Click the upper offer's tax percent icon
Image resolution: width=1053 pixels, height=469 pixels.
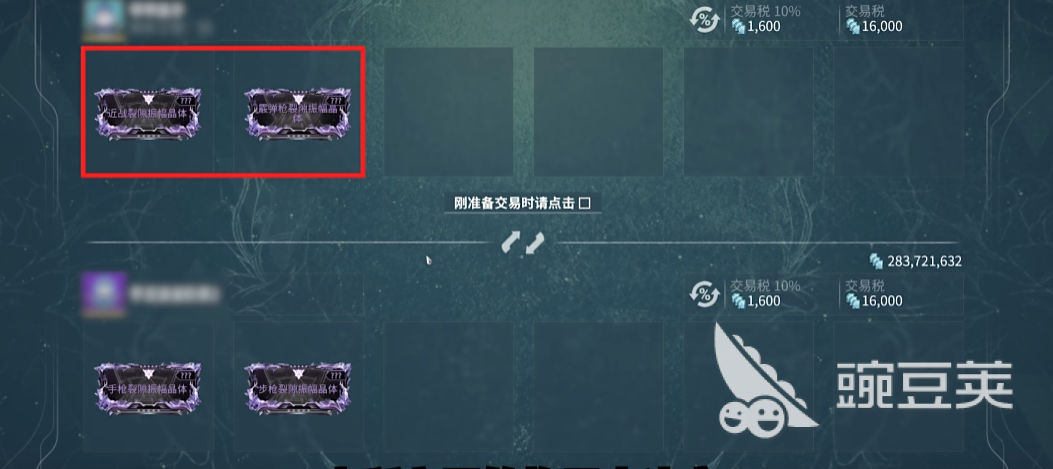(x=704, y=19)
